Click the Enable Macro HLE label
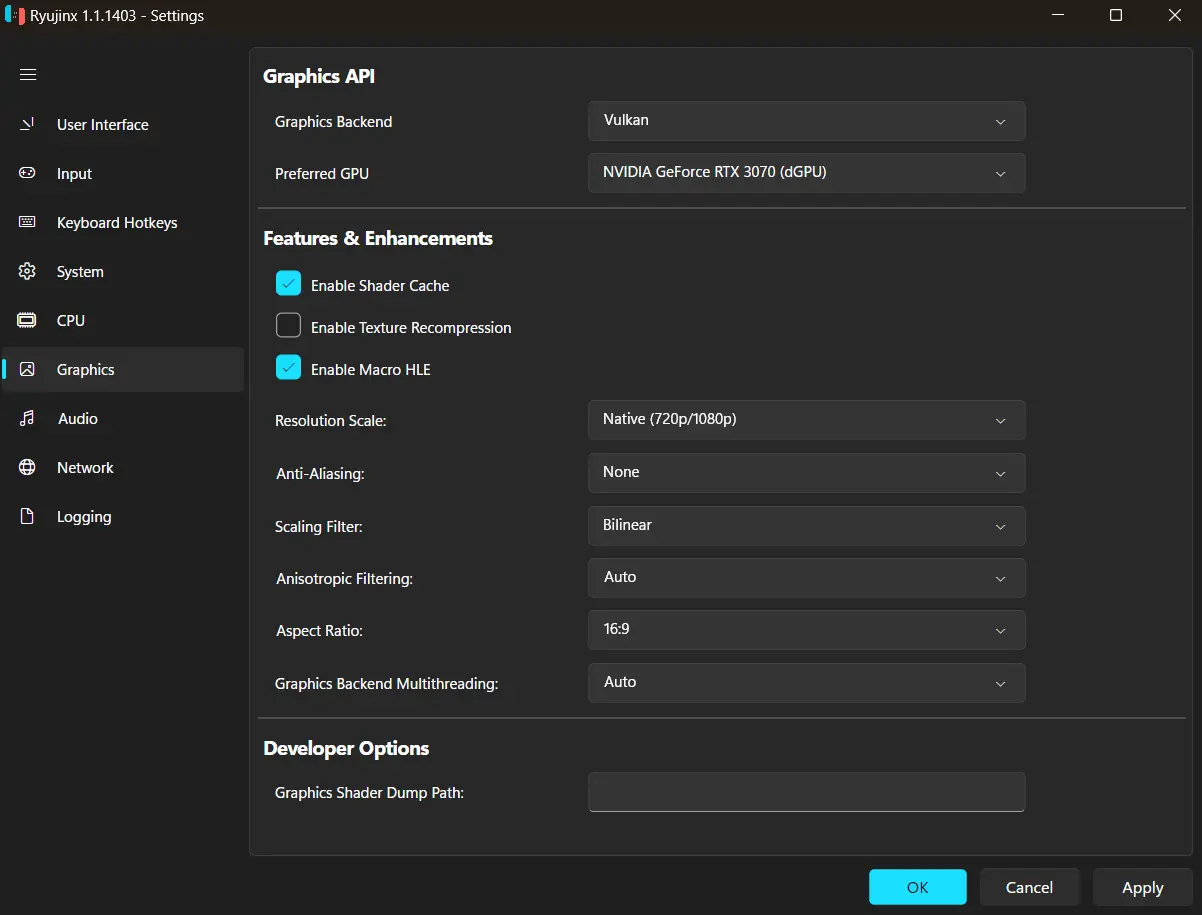The height and width of the screenshot is (915, 1202). pos(371,370)
